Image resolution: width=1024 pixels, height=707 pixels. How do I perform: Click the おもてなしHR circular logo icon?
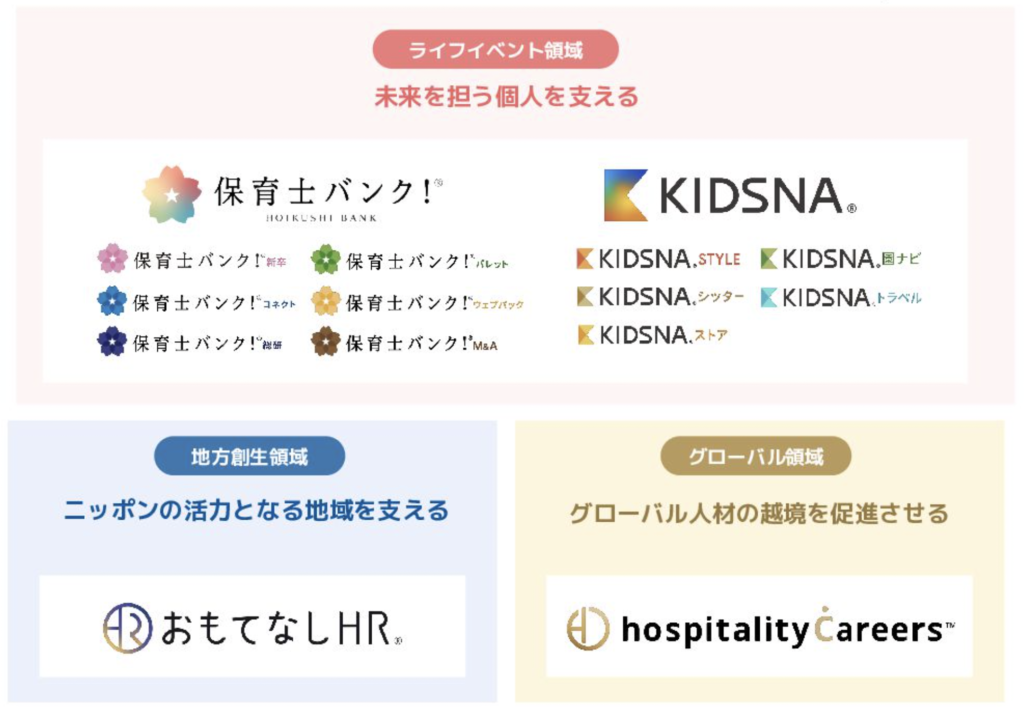point(128,628)
